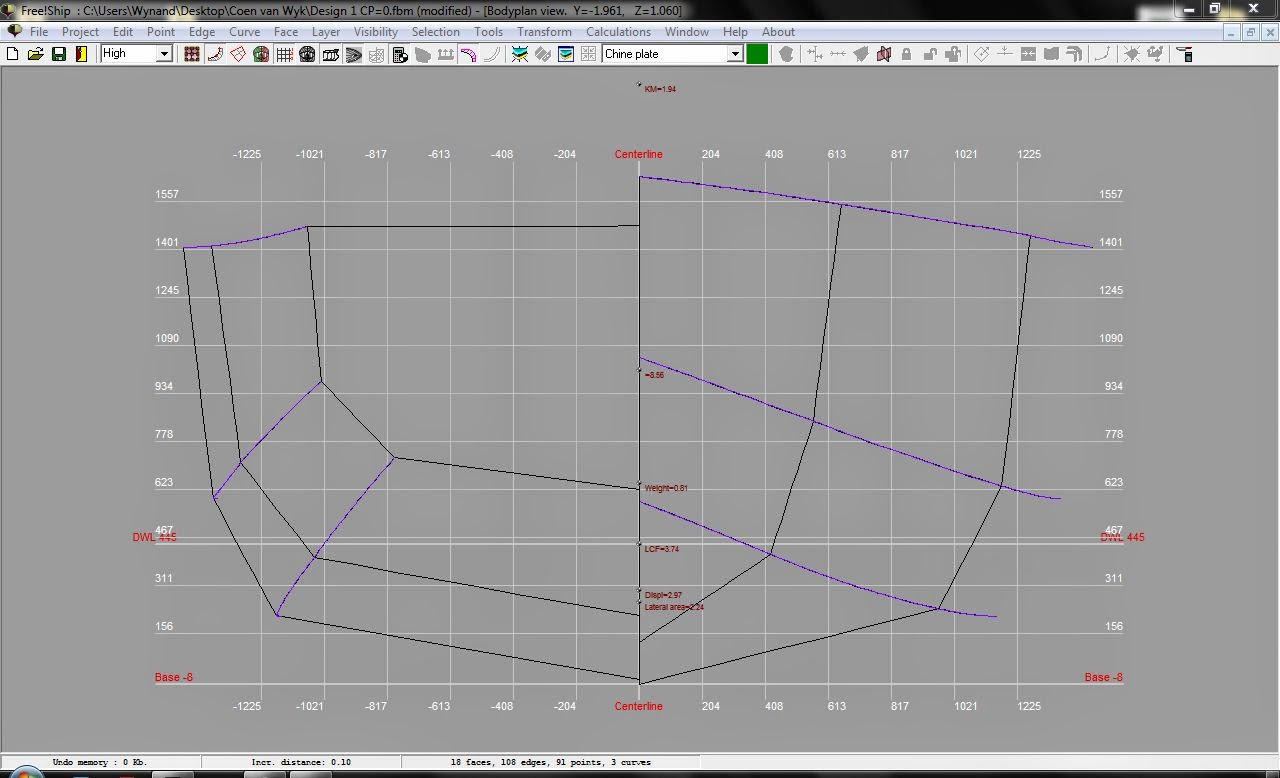The height and width of the screenshot is (778, 1280).
Task: Open the Selection menu
Action: [436, 32]
